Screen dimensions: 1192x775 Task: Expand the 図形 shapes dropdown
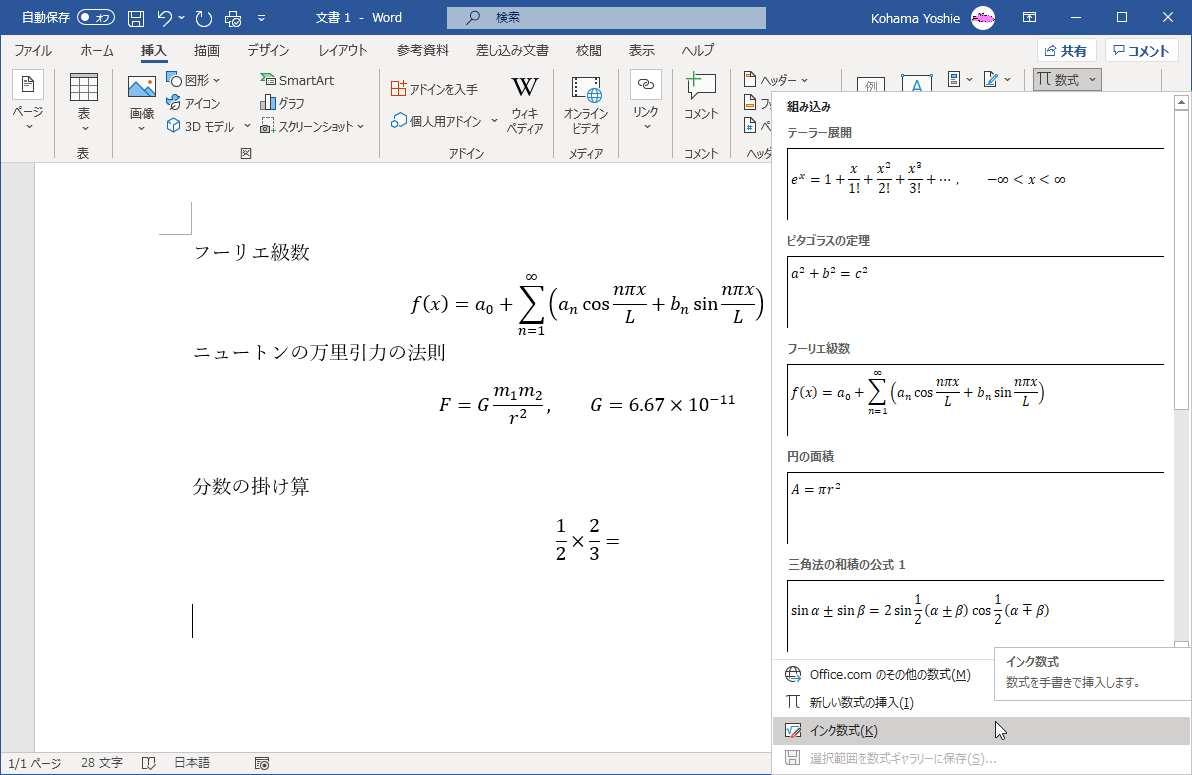coord(194,80)
